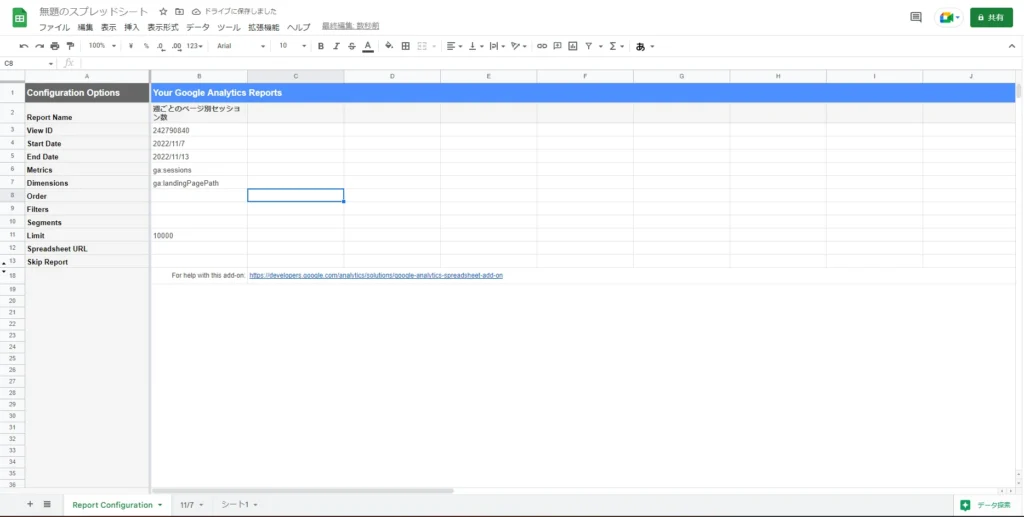Select the Report Configuration tab
This screenshot has height=517, width=1024.
(118, 505)
